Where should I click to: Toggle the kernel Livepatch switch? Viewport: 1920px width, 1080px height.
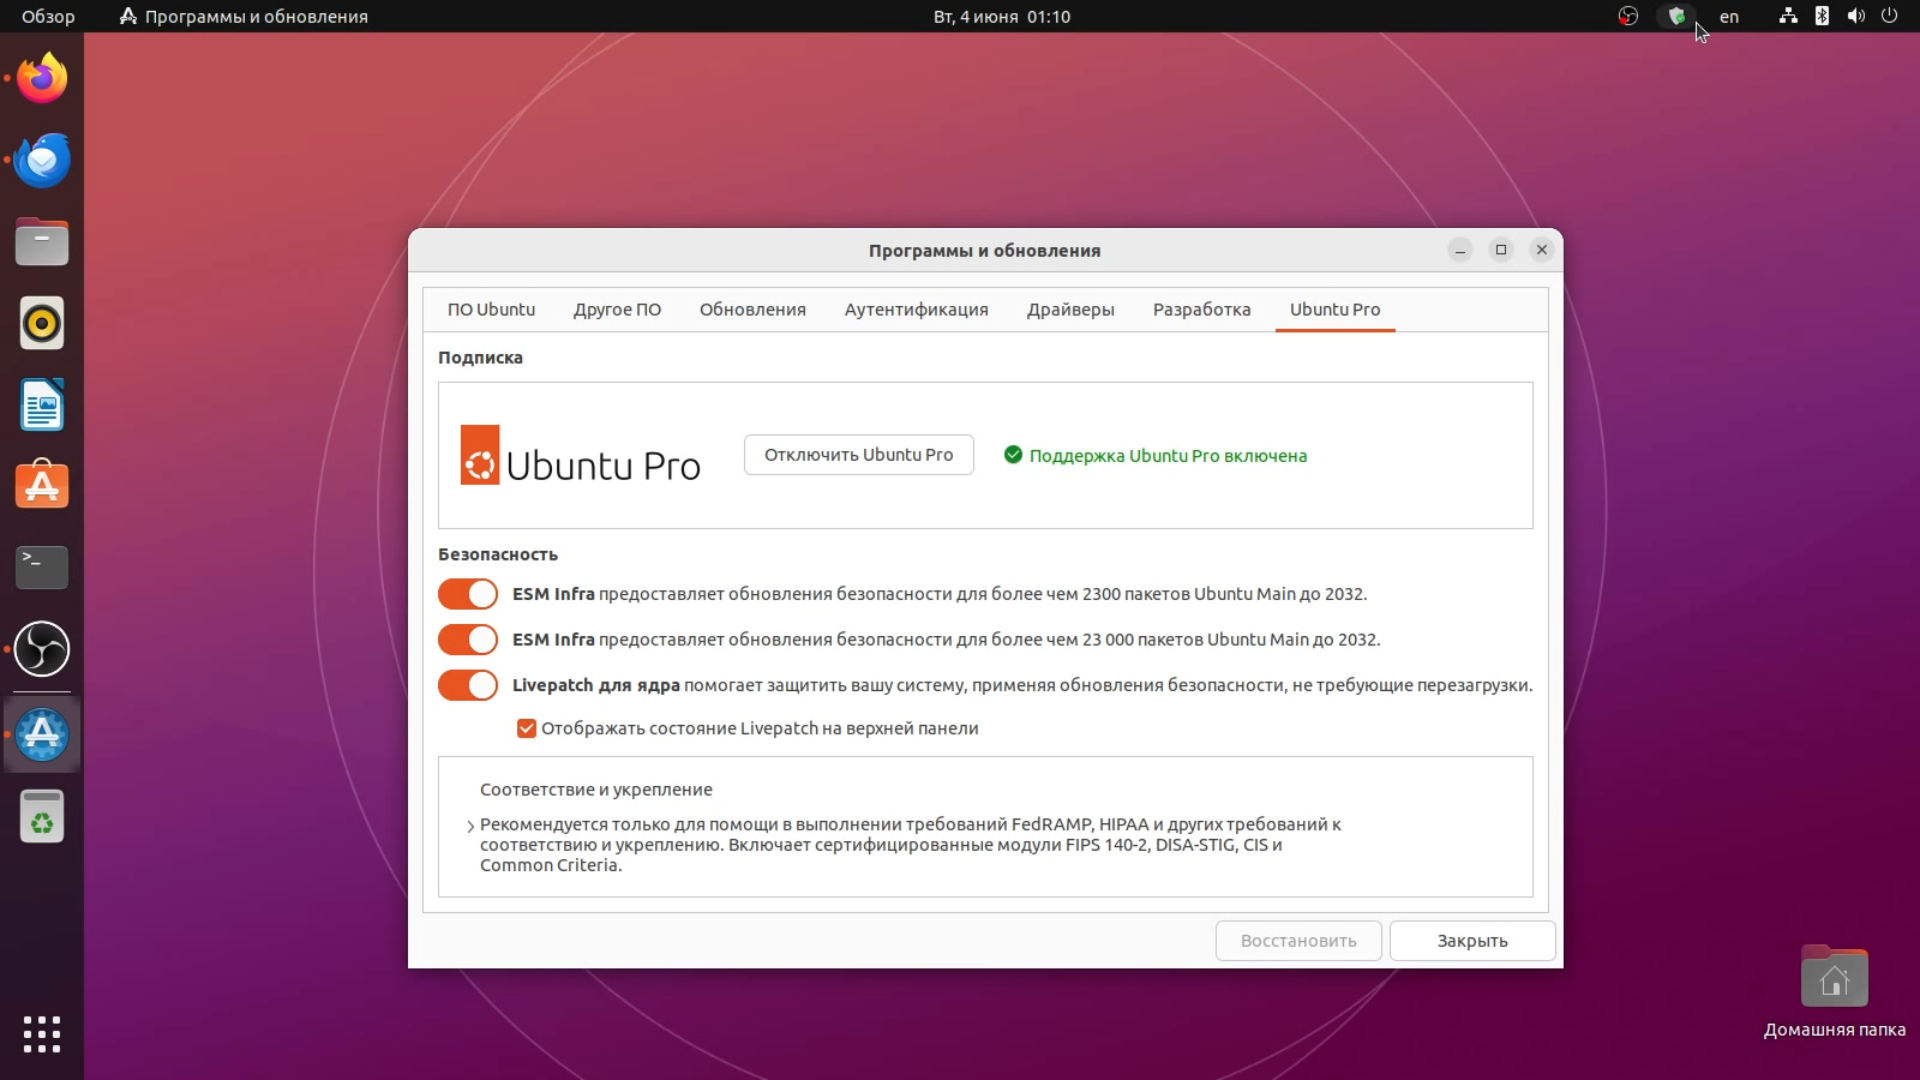467,686
